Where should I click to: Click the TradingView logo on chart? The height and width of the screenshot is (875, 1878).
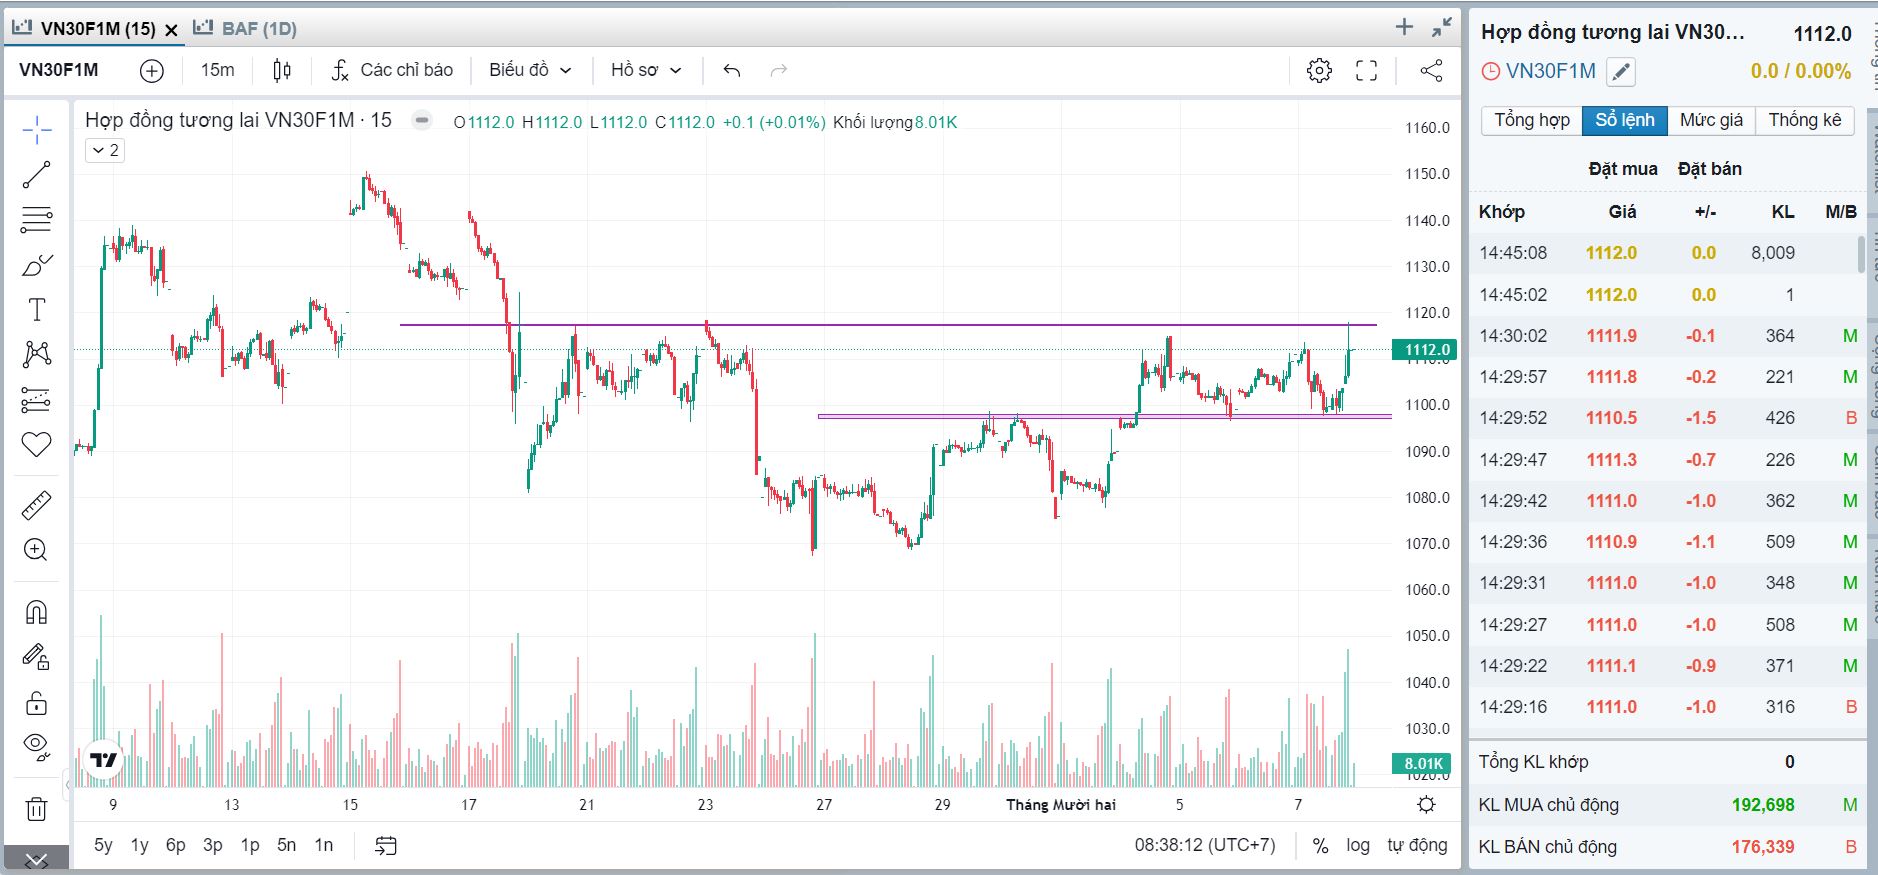(x=103, y=760)
